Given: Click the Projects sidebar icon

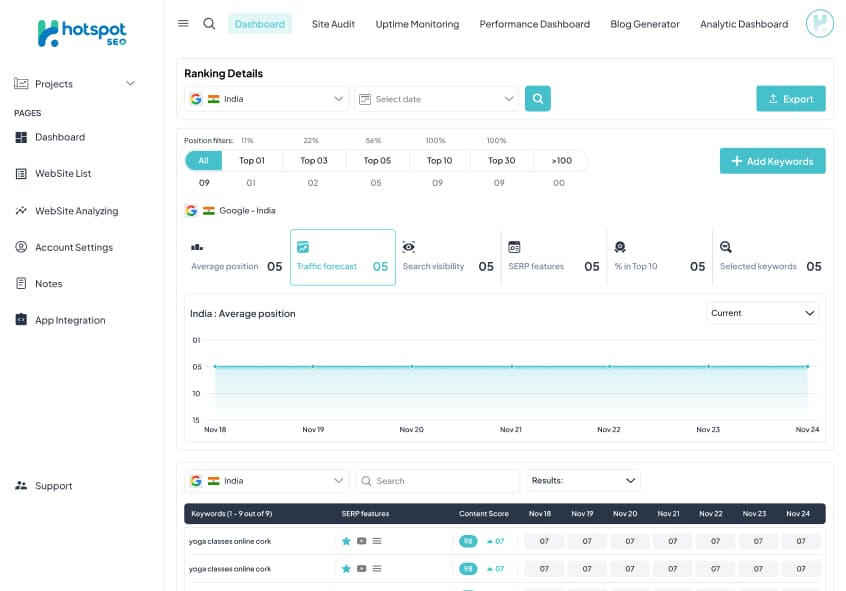Looking at the screenshot, I should click(x=21, y=84).
